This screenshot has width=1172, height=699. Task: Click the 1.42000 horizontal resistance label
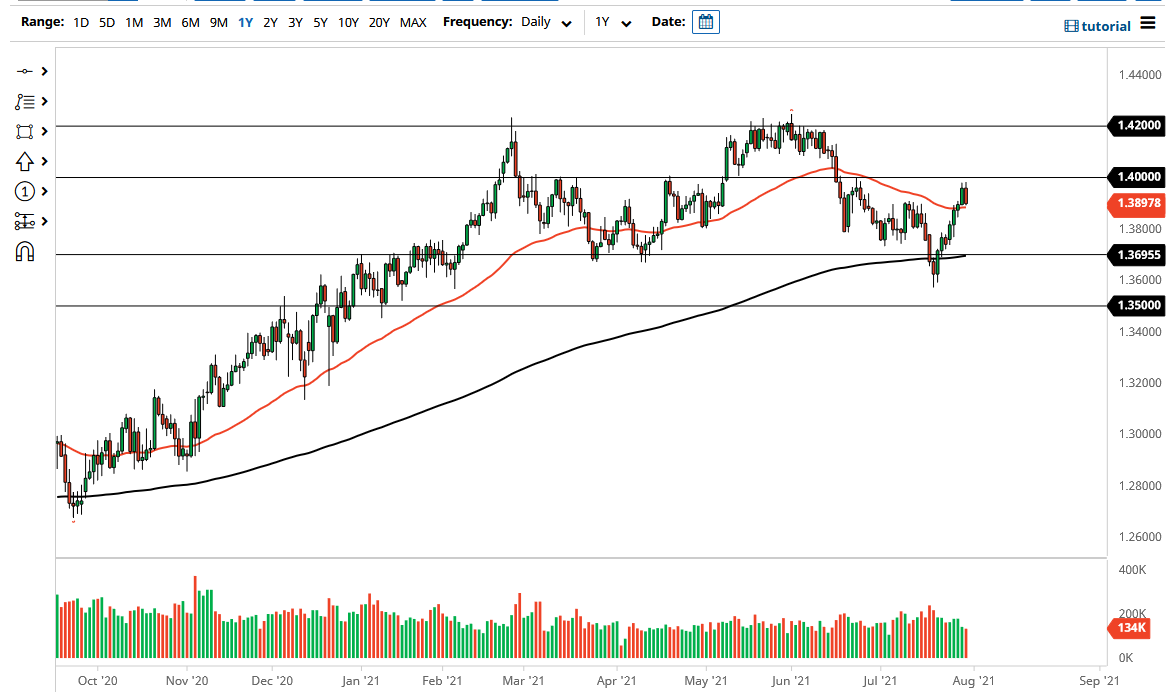point(1137,126)
